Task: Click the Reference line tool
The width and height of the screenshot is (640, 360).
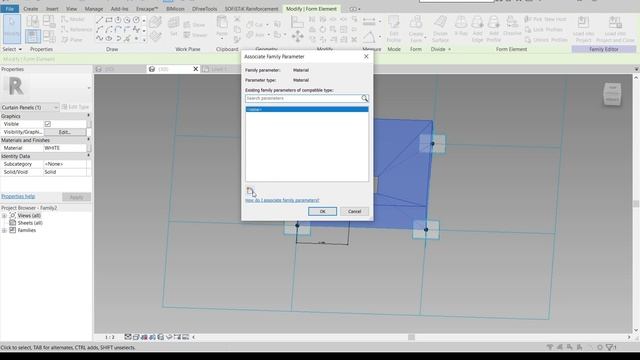Action: coord(77,29)
